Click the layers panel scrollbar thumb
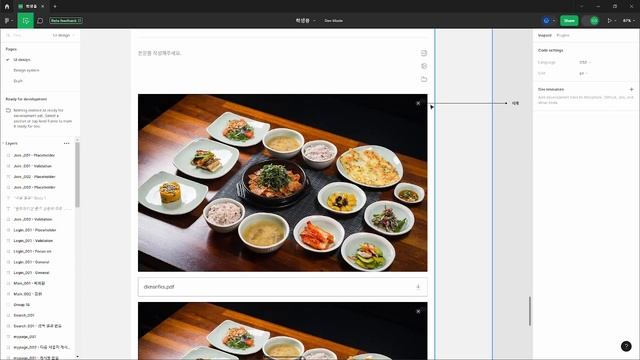Screen dimensions: 640x360 coord(77,175)
